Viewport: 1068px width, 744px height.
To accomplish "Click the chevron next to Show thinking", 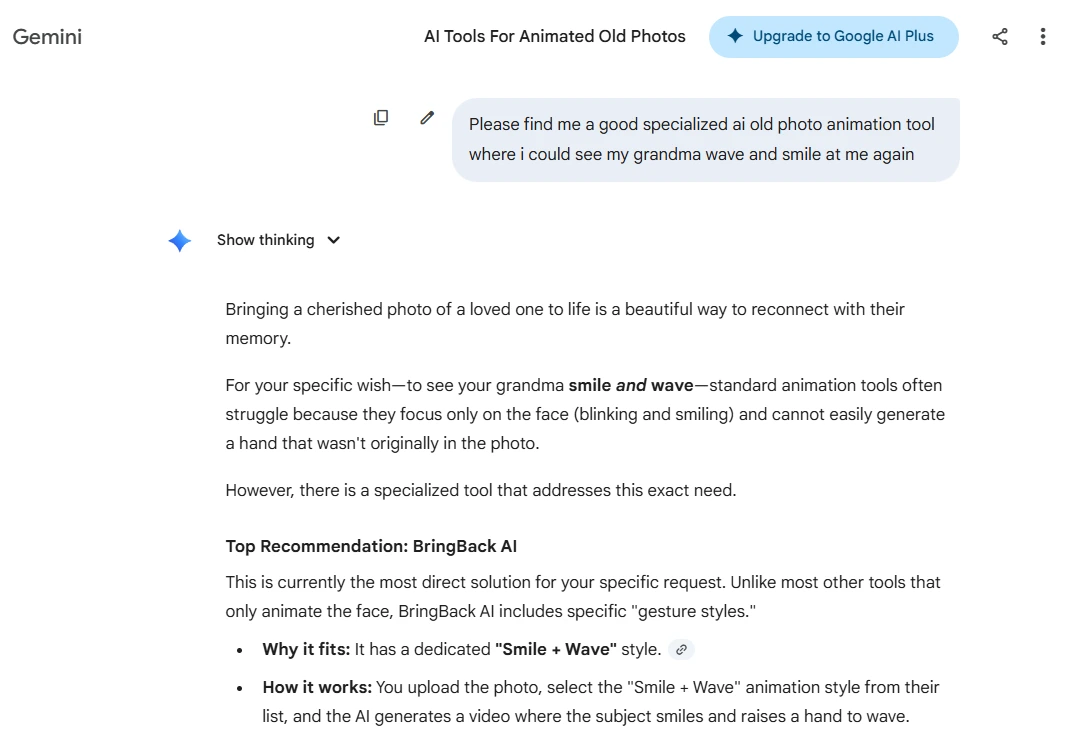I will (x=333, y=240).
